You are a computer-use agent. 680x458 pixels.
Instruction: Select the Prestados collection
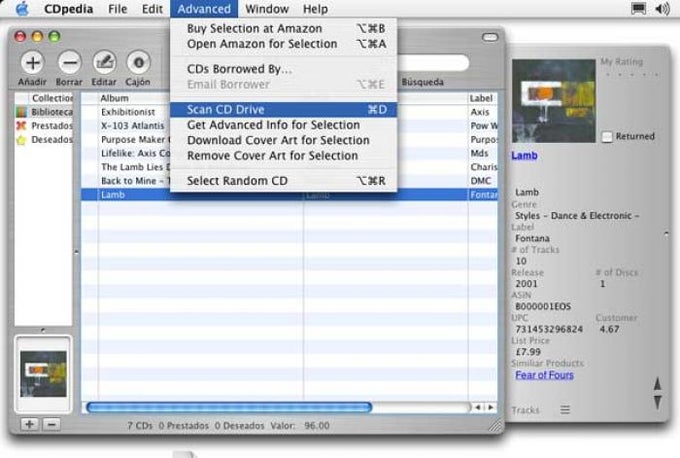(x=44, y=126)
